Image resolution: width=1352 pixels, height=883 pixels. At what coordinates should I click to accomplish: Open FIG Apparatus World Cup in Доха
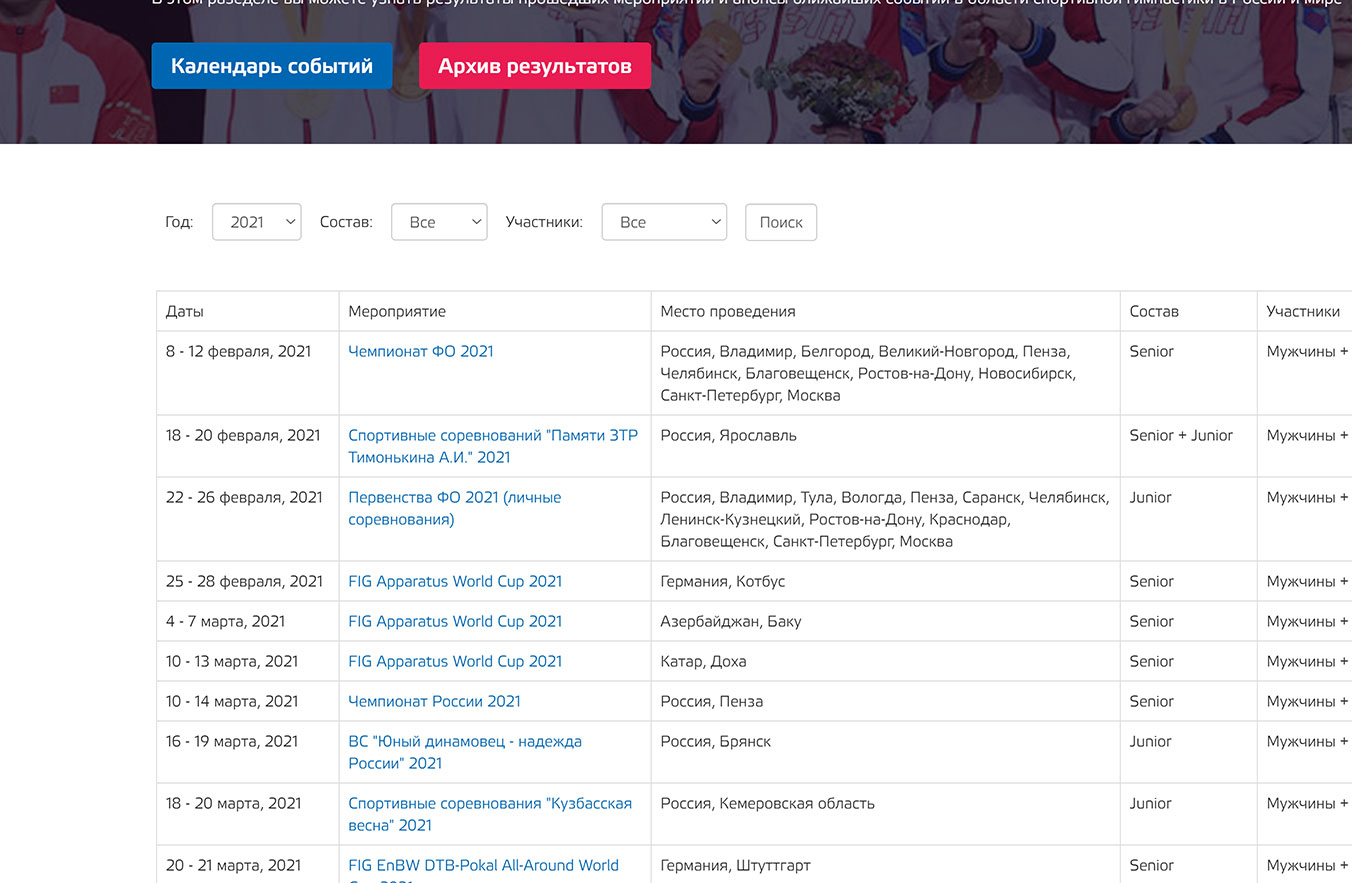tap(455, 661)
